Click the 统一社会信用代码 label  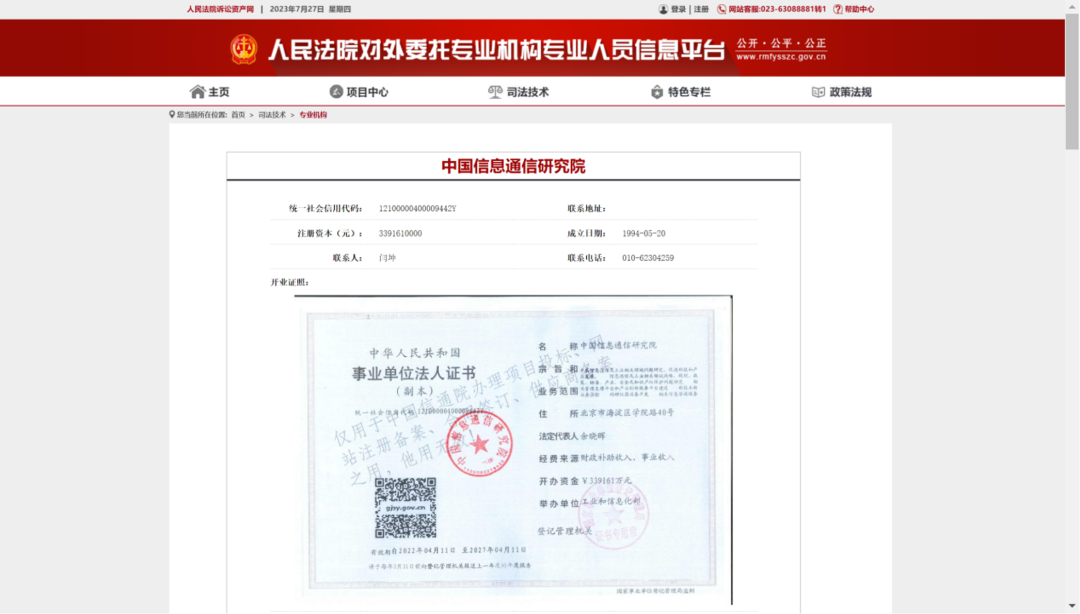point(326,208)
